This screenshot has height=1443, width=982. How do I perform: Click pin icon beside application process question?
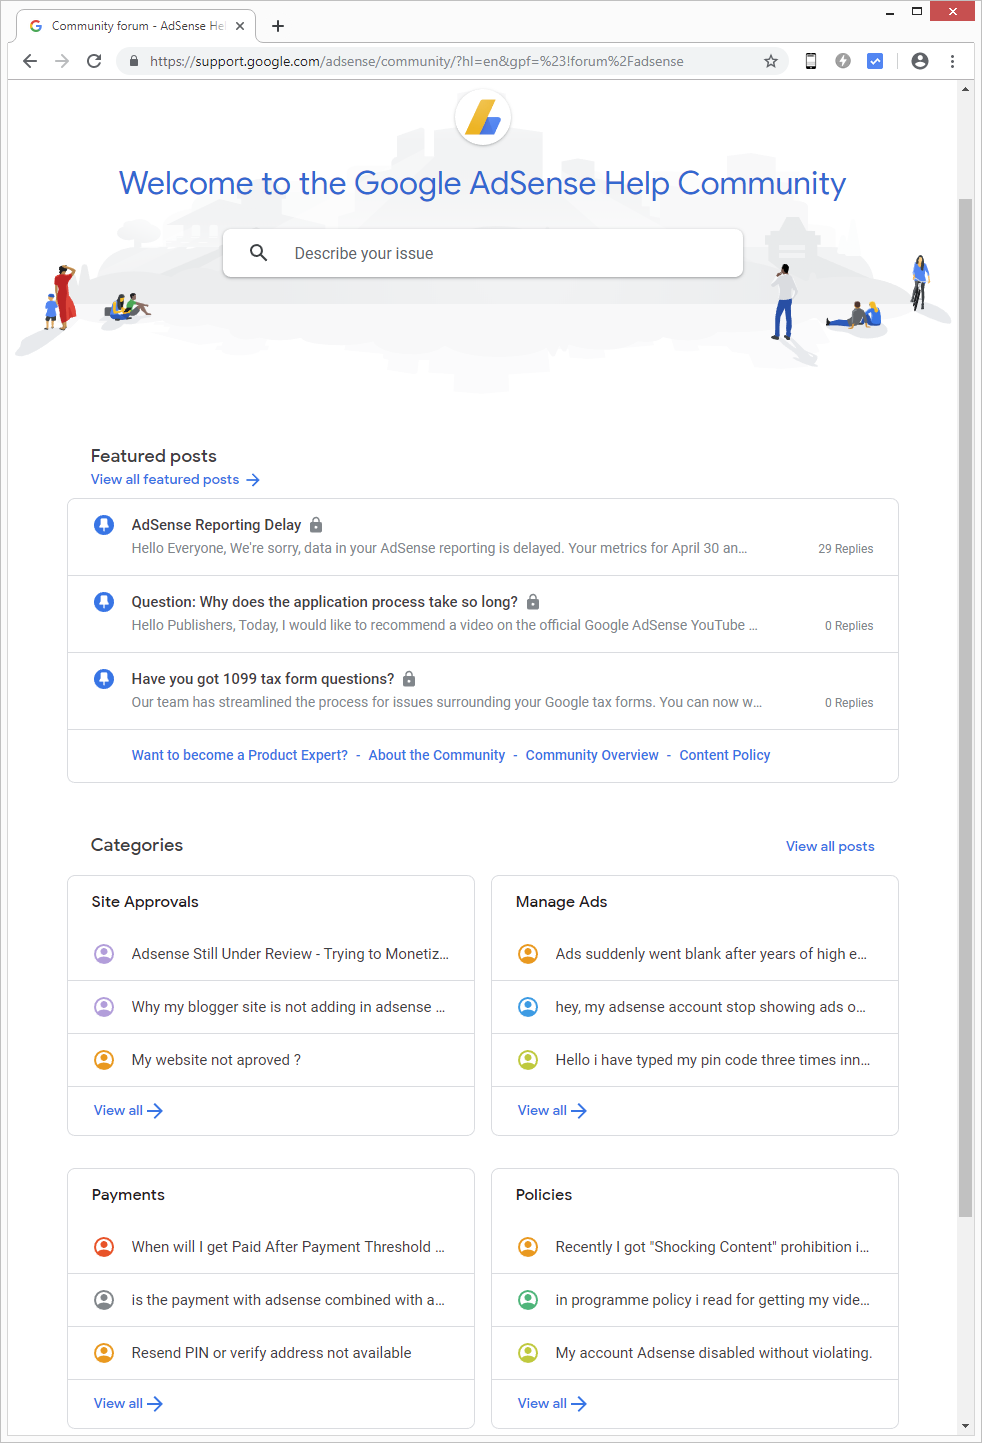[104, 602]
